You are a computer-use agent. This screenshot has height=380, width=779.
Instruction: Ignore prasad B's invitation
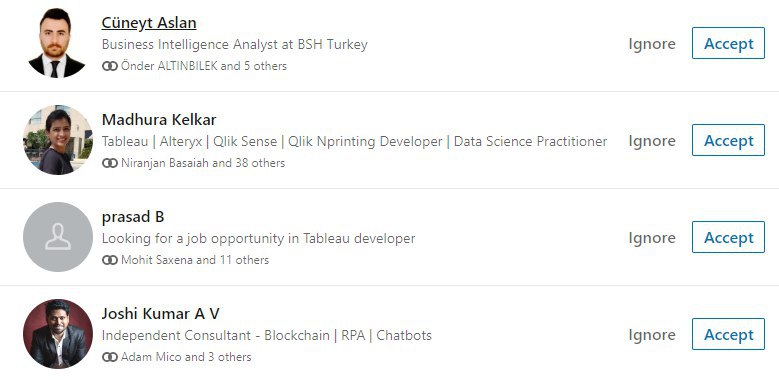(652, 238)
